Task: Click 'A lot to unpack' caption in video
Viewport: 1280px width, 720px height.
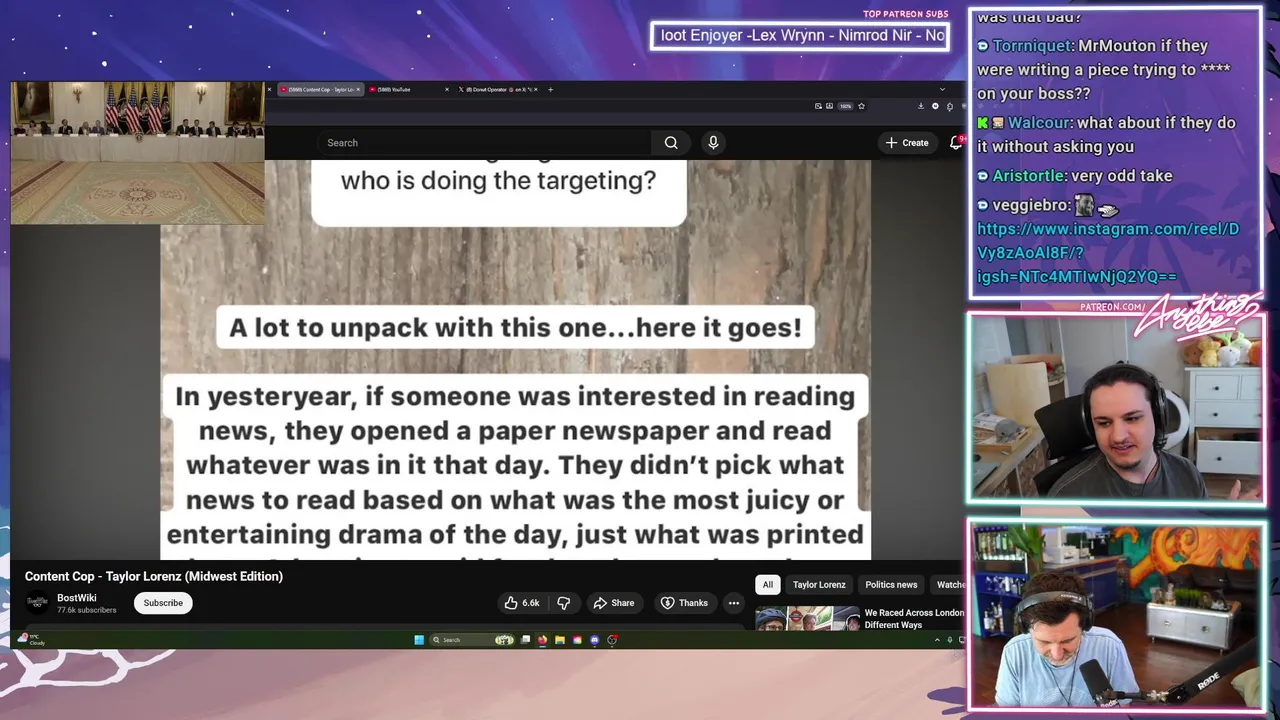Action: pyautogui.click(x=515, y=328)
